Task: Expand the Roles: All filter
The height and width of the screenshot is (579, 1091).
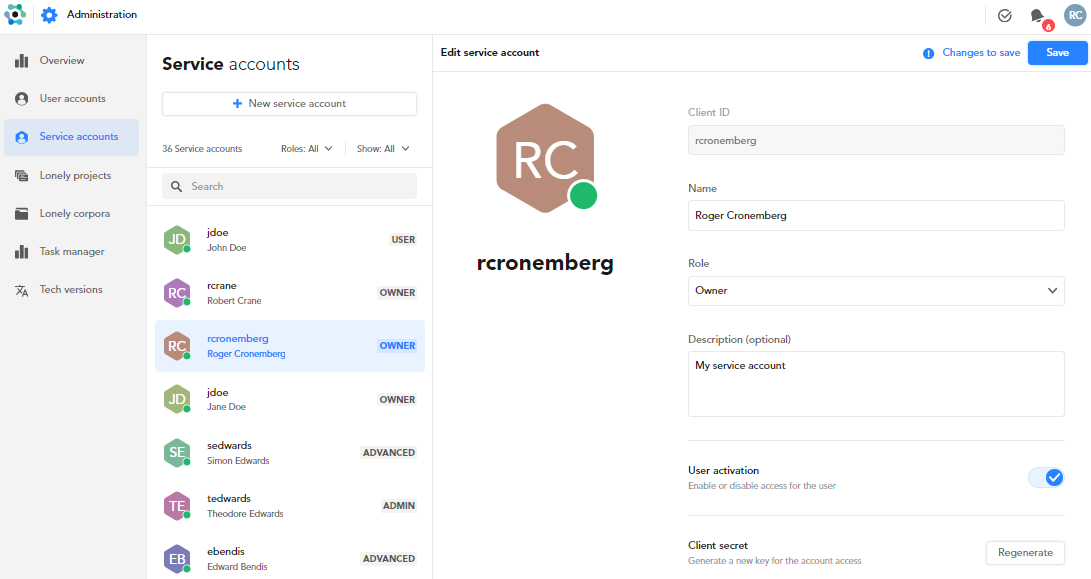Action: pos(306,149)
